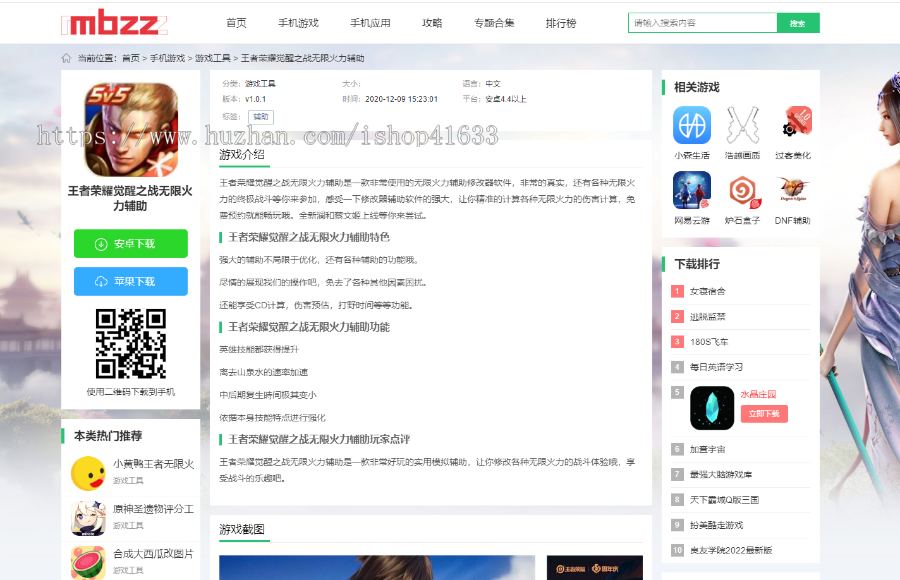The image size is (900, 580).
Task: Click the green search button
Action: click(798, 23)
